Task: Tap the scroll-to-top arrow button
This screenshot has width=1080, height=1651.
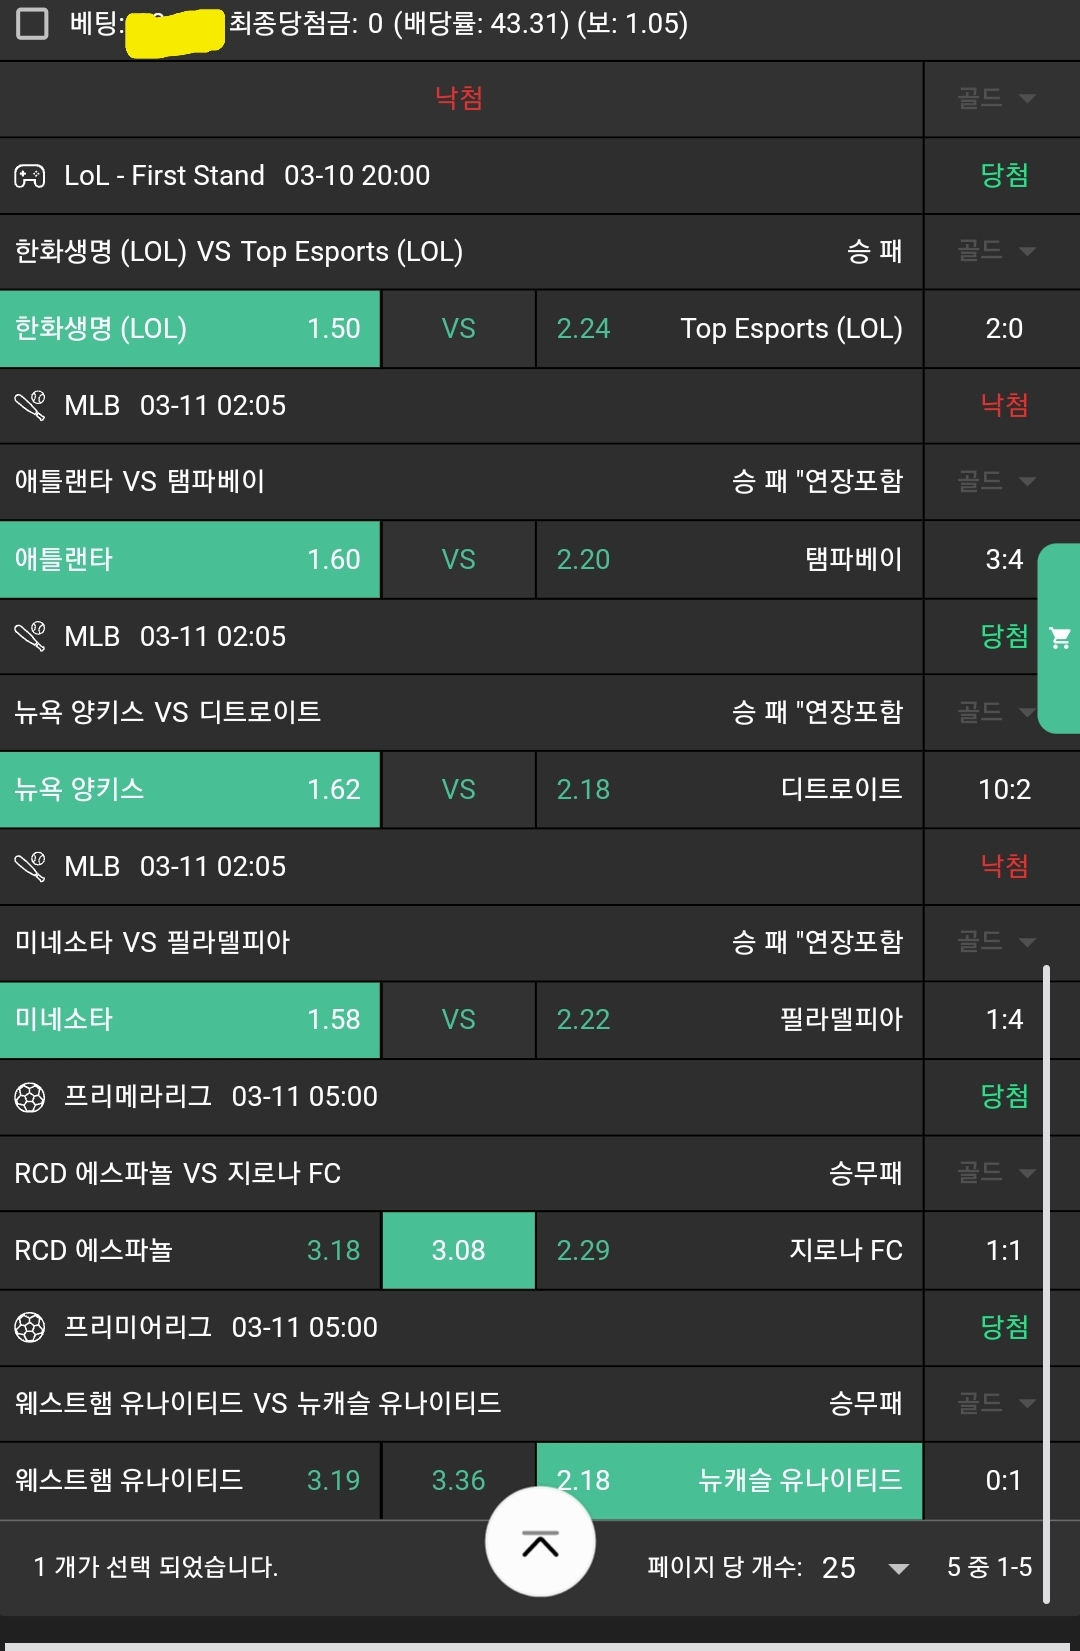Action: point(540,1543)
